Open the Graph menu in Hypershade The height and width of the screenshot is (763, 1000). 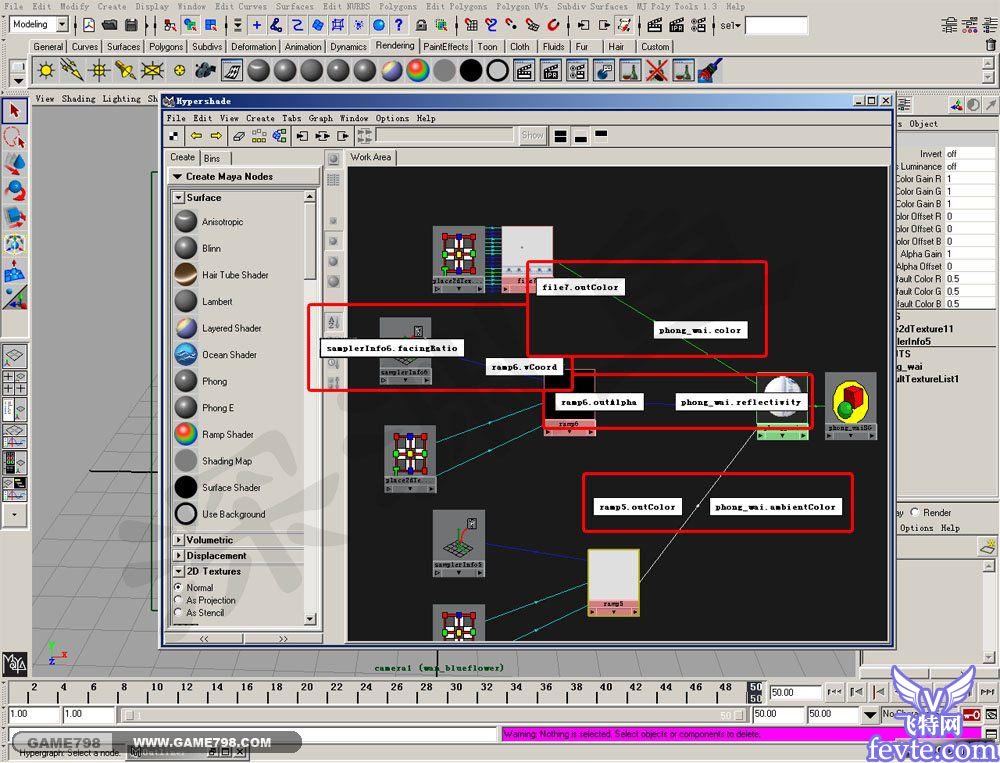[320, 118]
